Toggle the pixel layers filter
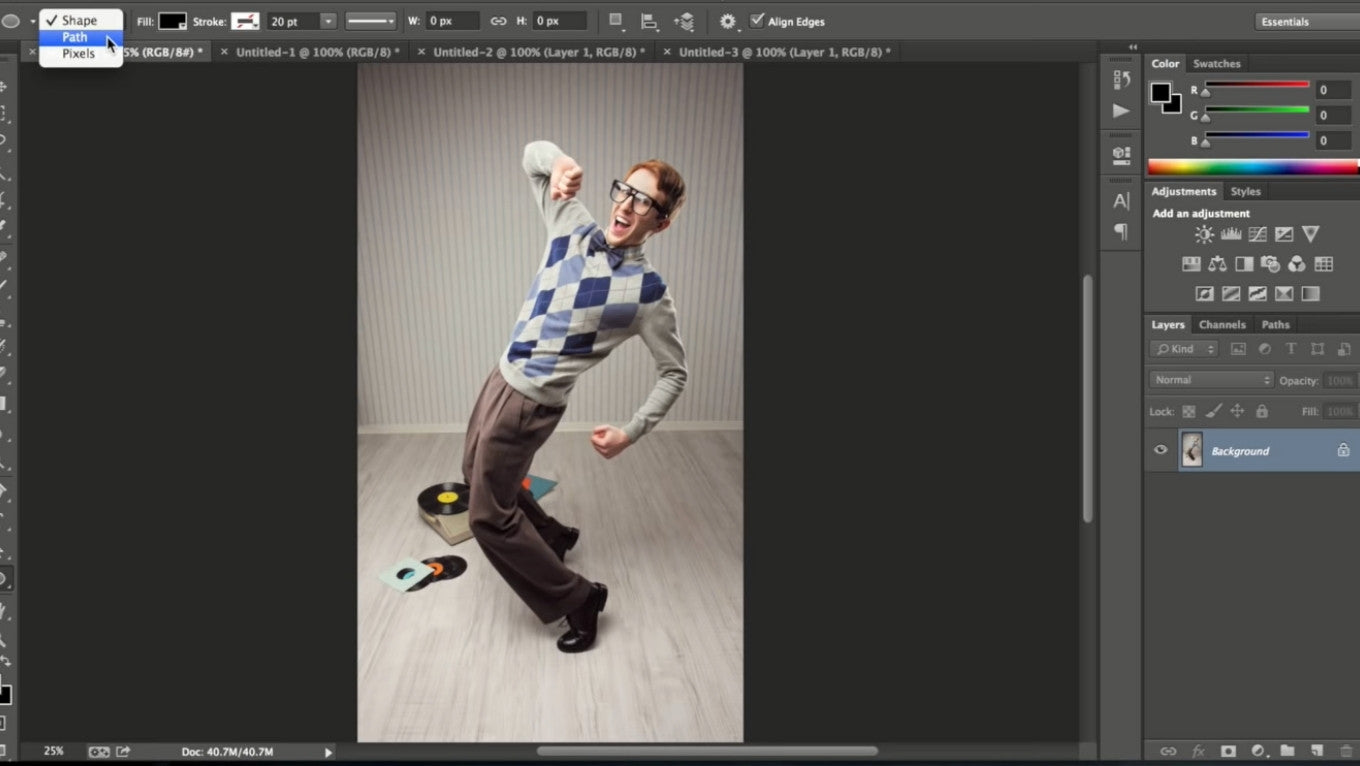Image resolution: width=1360 pixels, height=766 pixels. click(1238, 349)
